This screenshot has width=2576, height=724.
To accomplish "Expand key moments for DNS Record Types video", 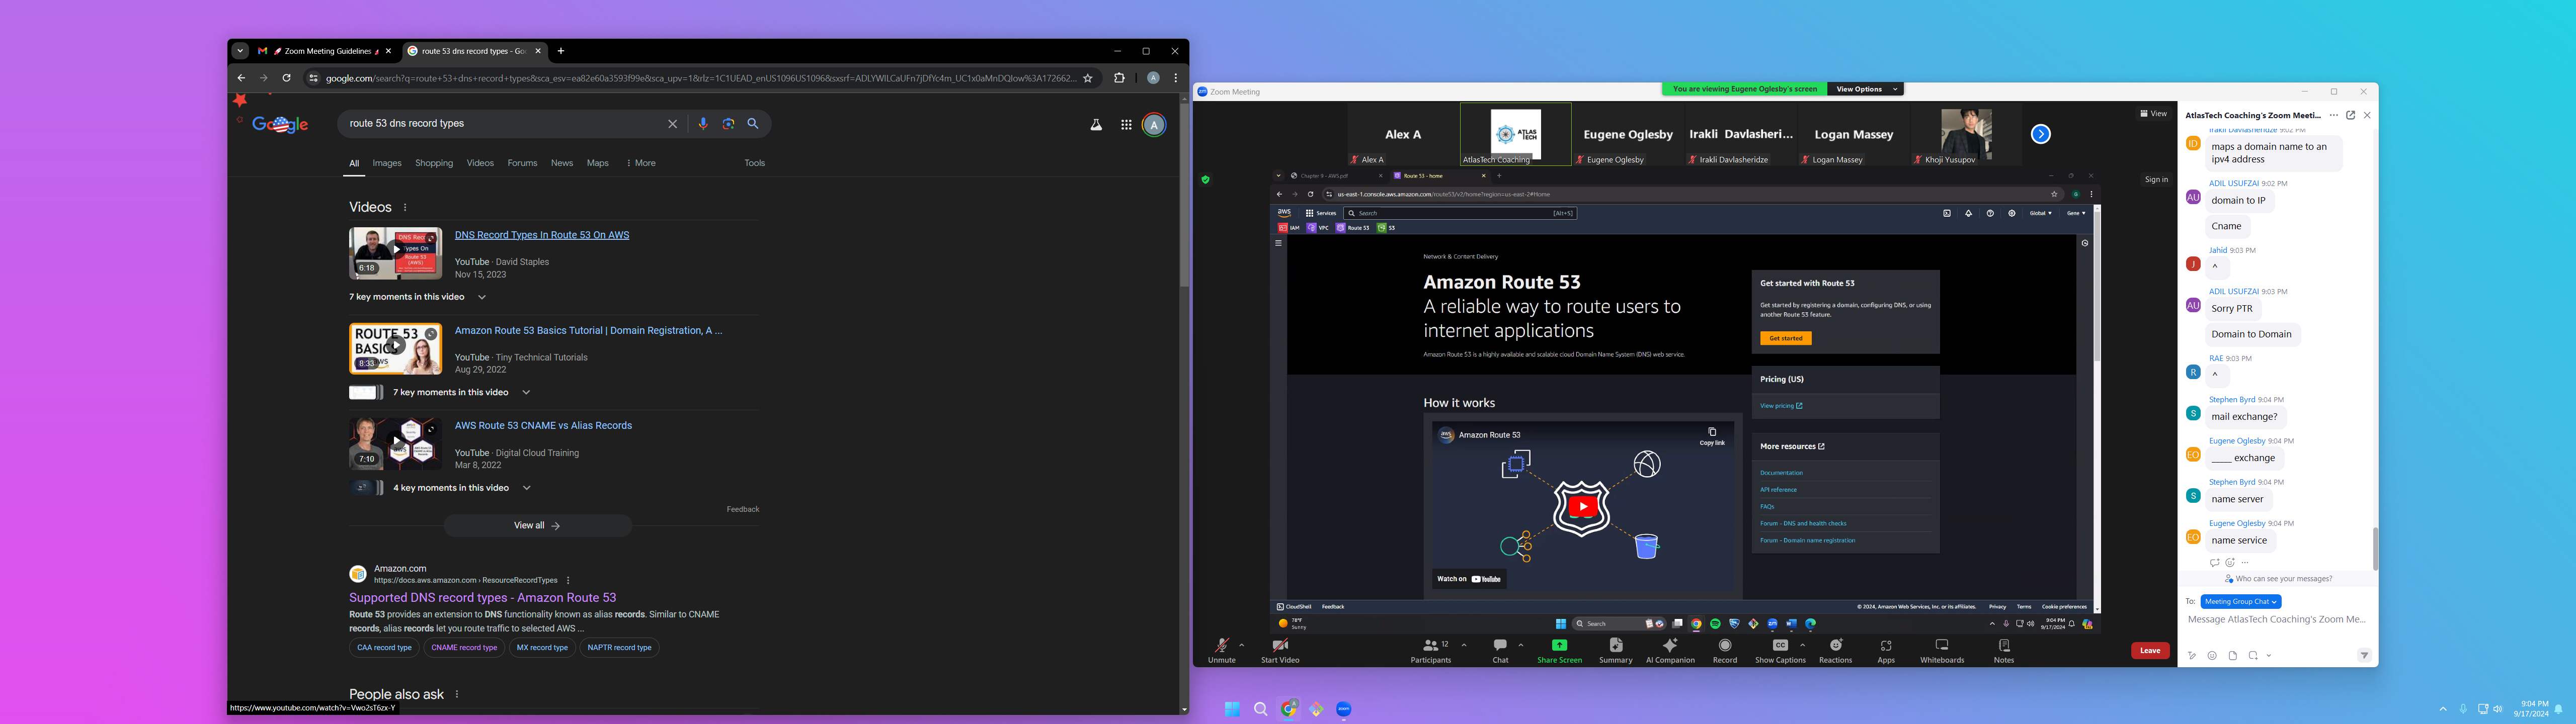I will point(482,297).
